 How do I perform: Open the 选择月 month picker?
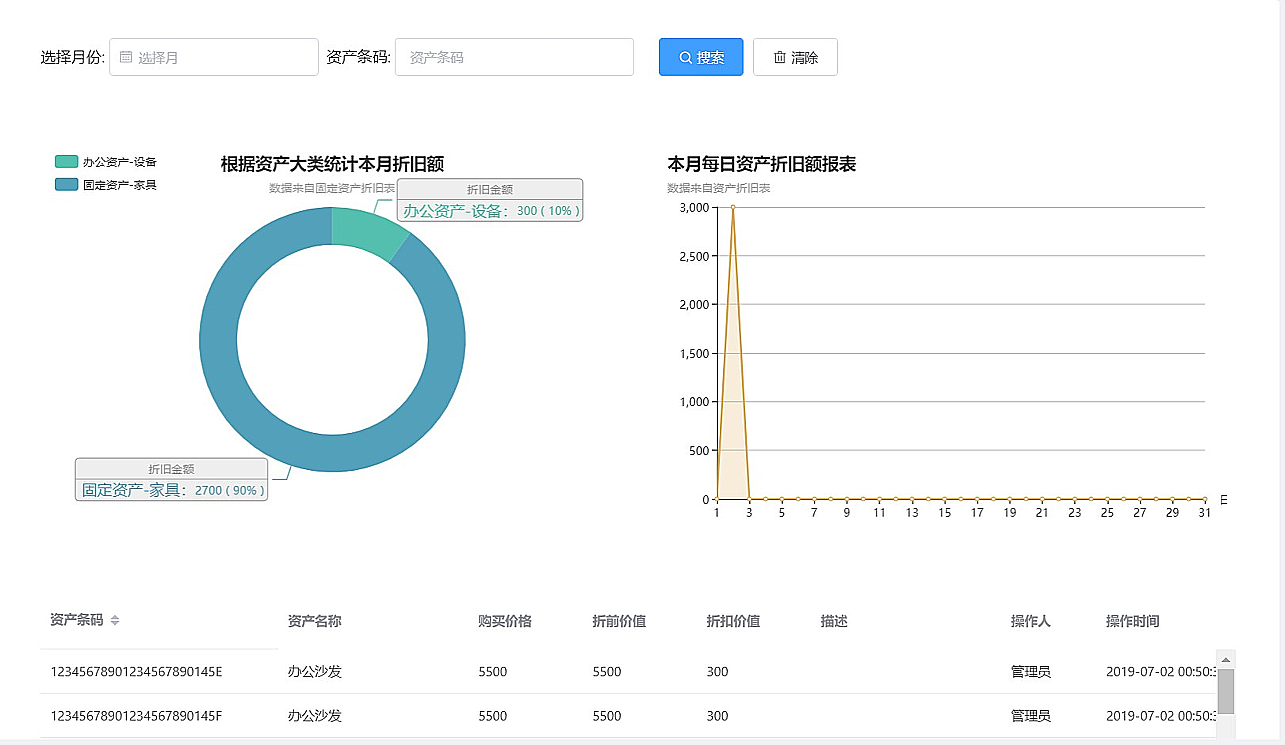click(214, 58)
